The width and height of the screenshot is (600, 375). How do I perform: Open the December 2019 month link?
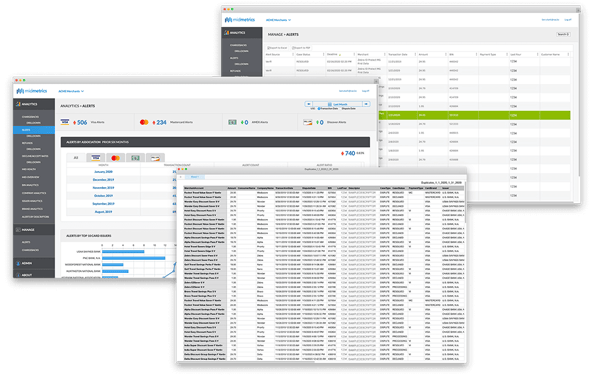pos(103,180)
